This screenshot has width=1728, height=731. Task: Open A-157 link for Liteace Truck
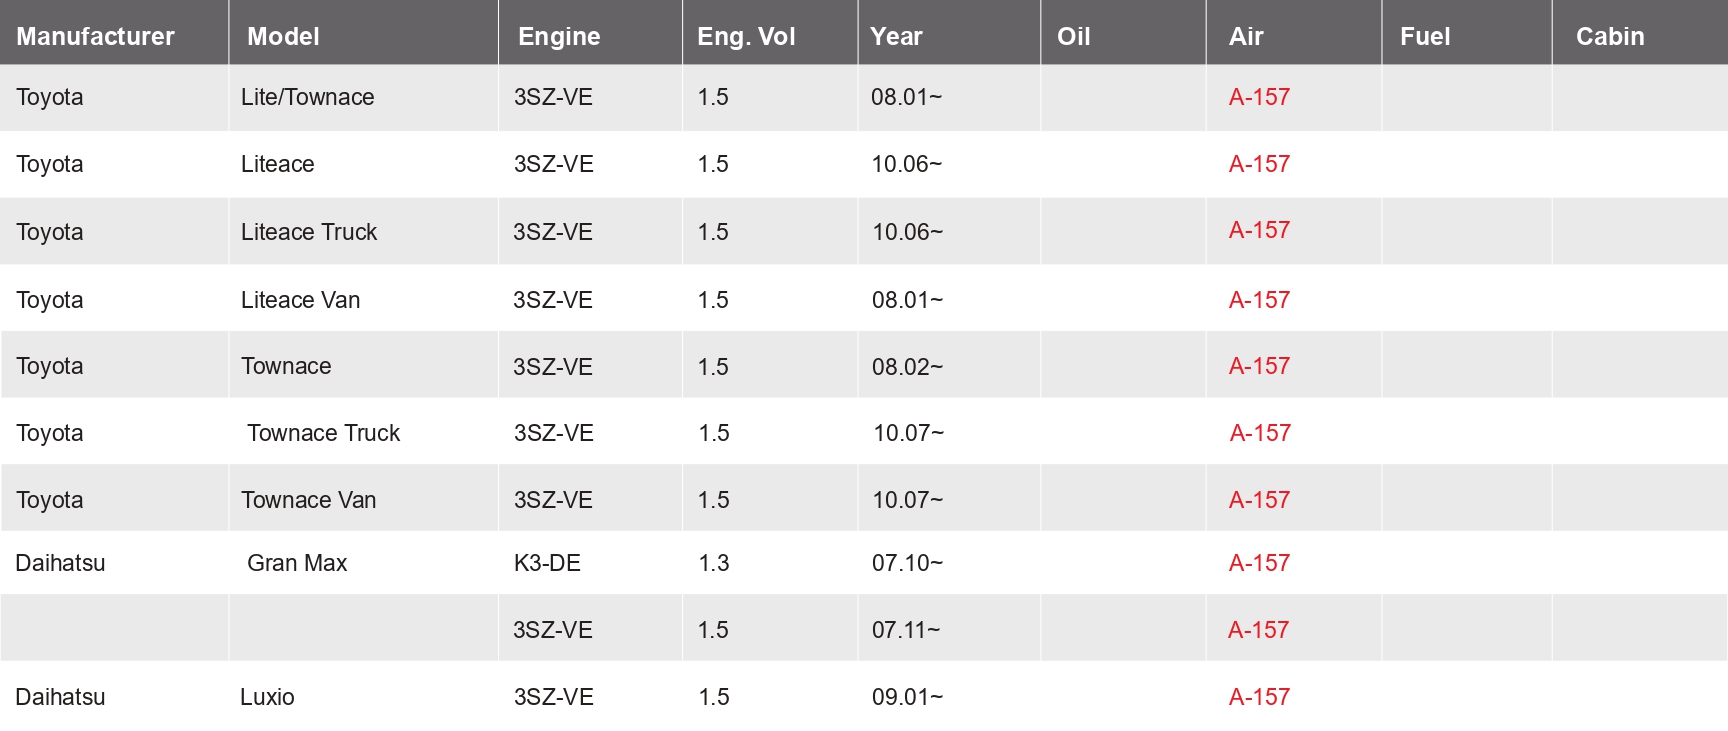[x=1259, y=230]
